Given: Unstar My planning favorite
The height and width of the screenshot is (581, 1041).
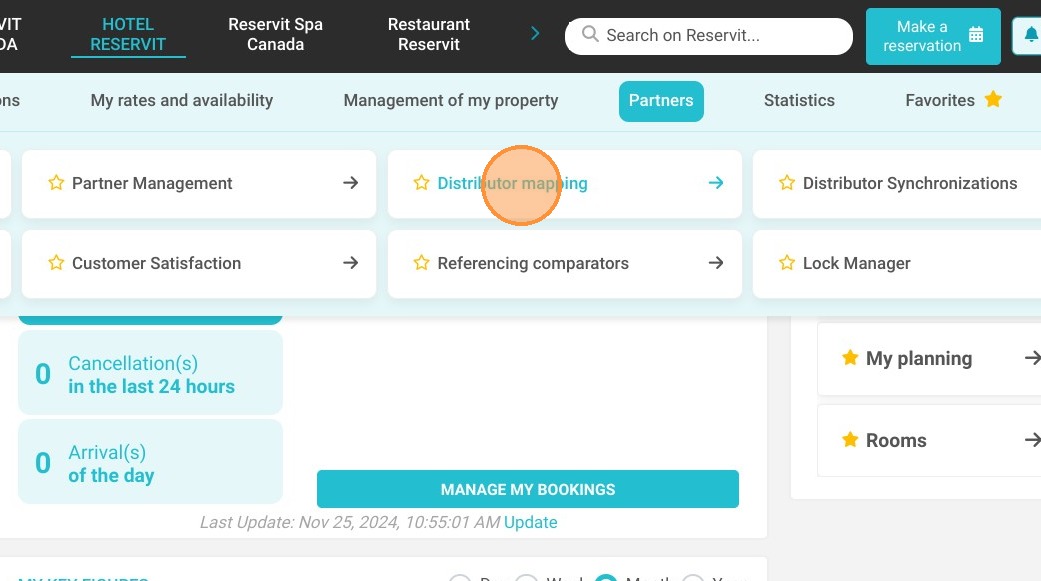Looking at the screenshot, I should coord(850,358).
